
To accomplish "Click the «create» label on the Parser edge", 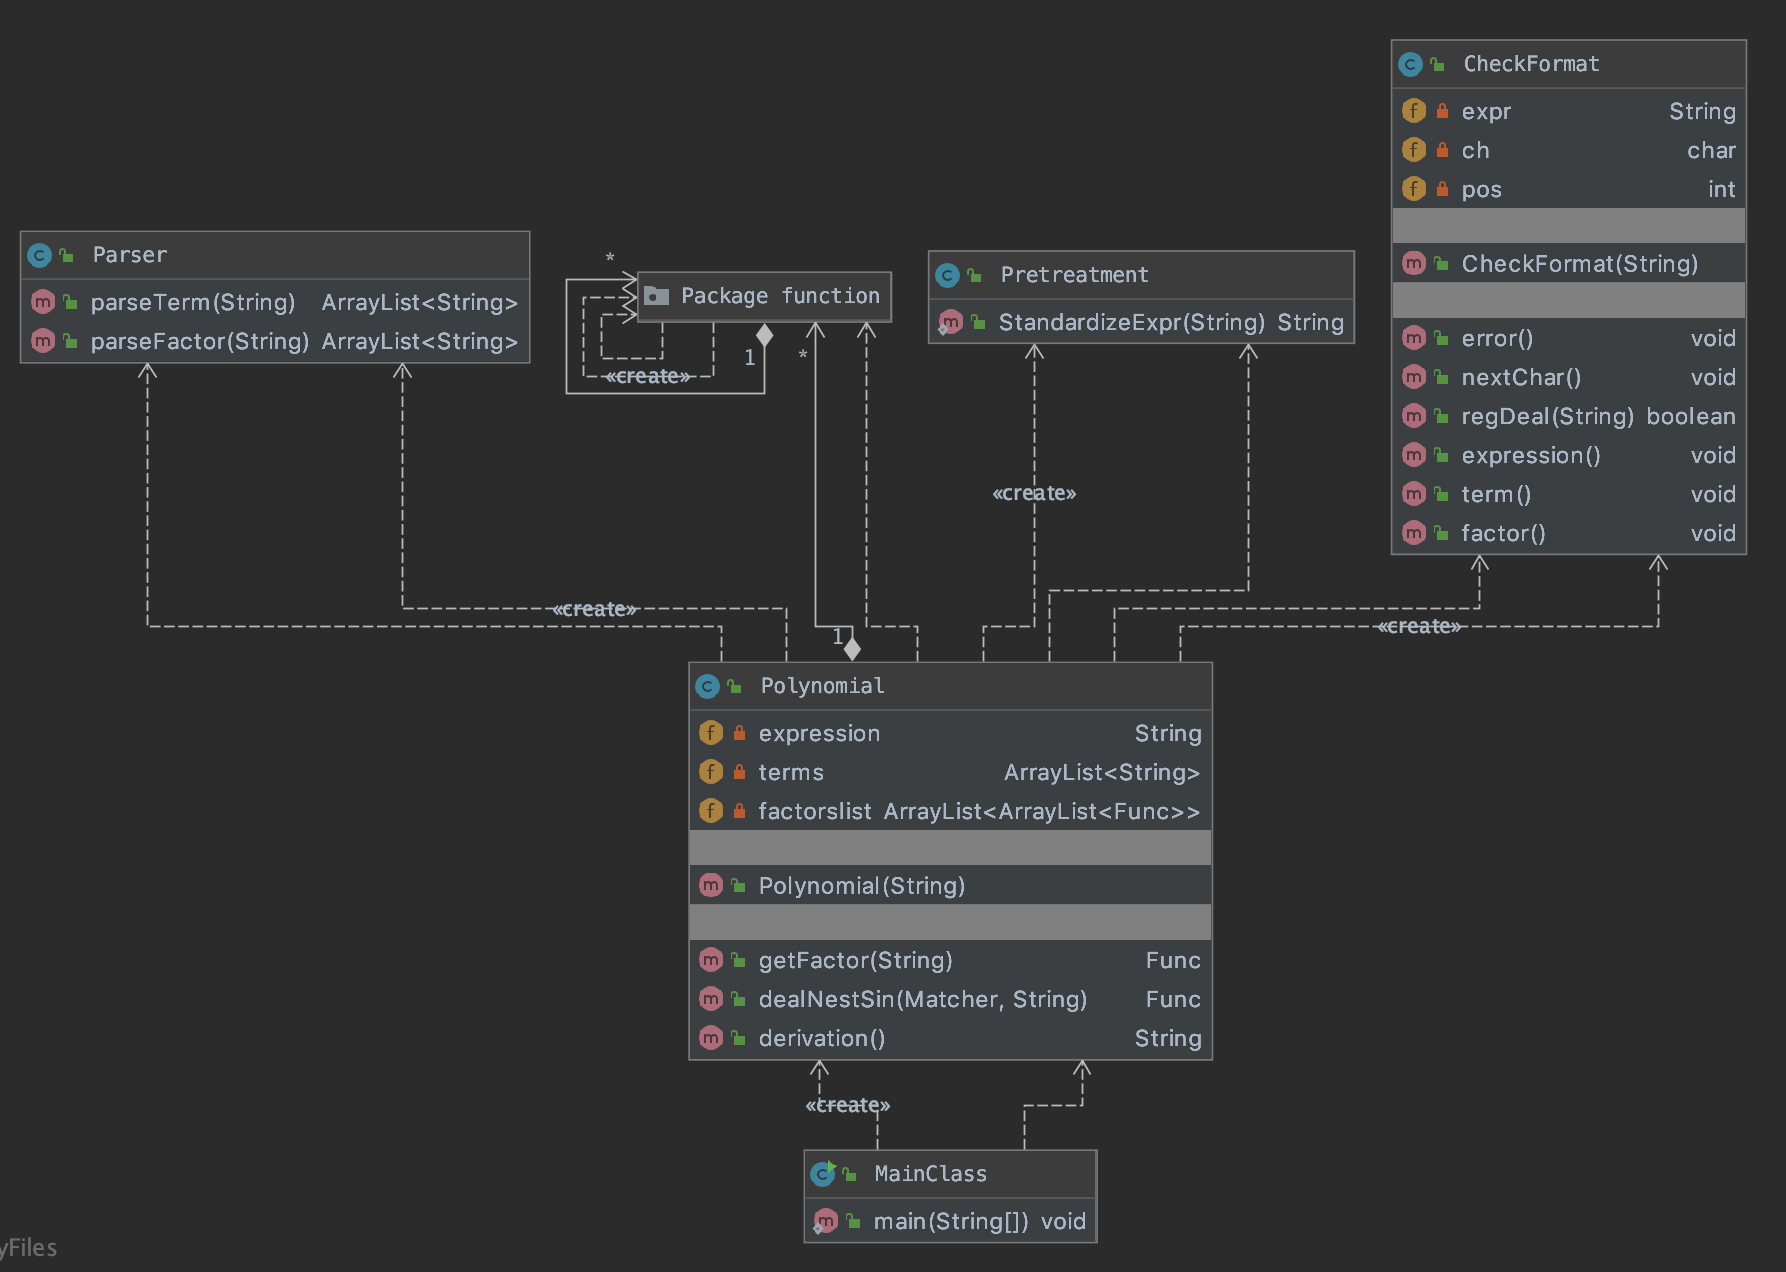I will [x=595, y=609].
